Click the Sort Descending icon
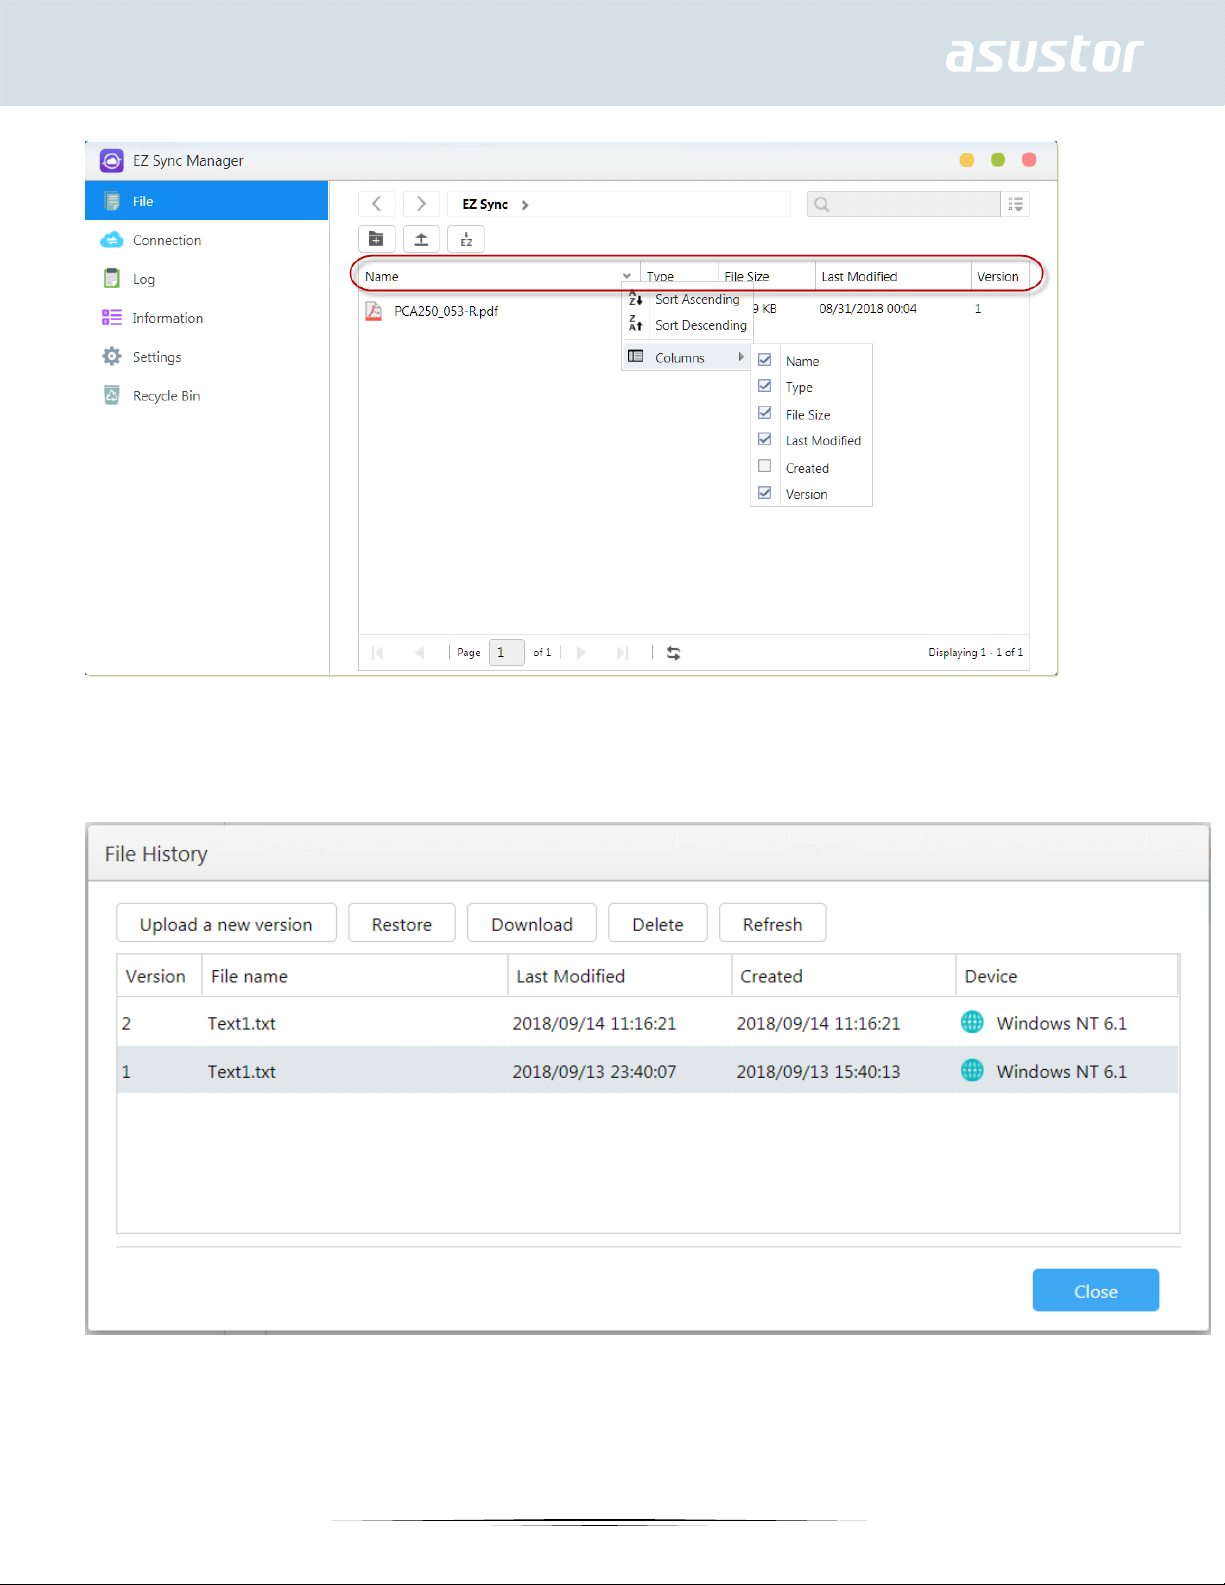This screenshot has width=1225, height=1585. [x=635, y=325]
